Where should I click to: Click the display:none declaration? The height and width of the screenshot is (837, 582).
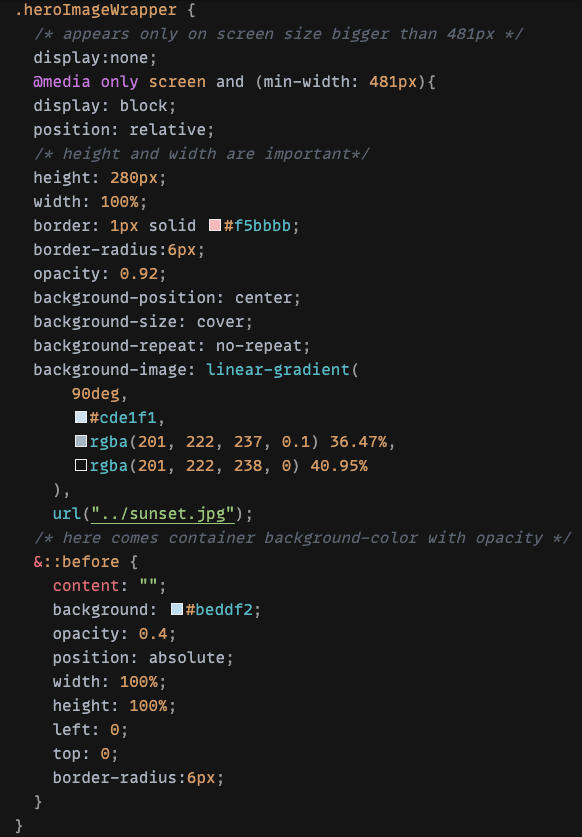pos(95,58)
